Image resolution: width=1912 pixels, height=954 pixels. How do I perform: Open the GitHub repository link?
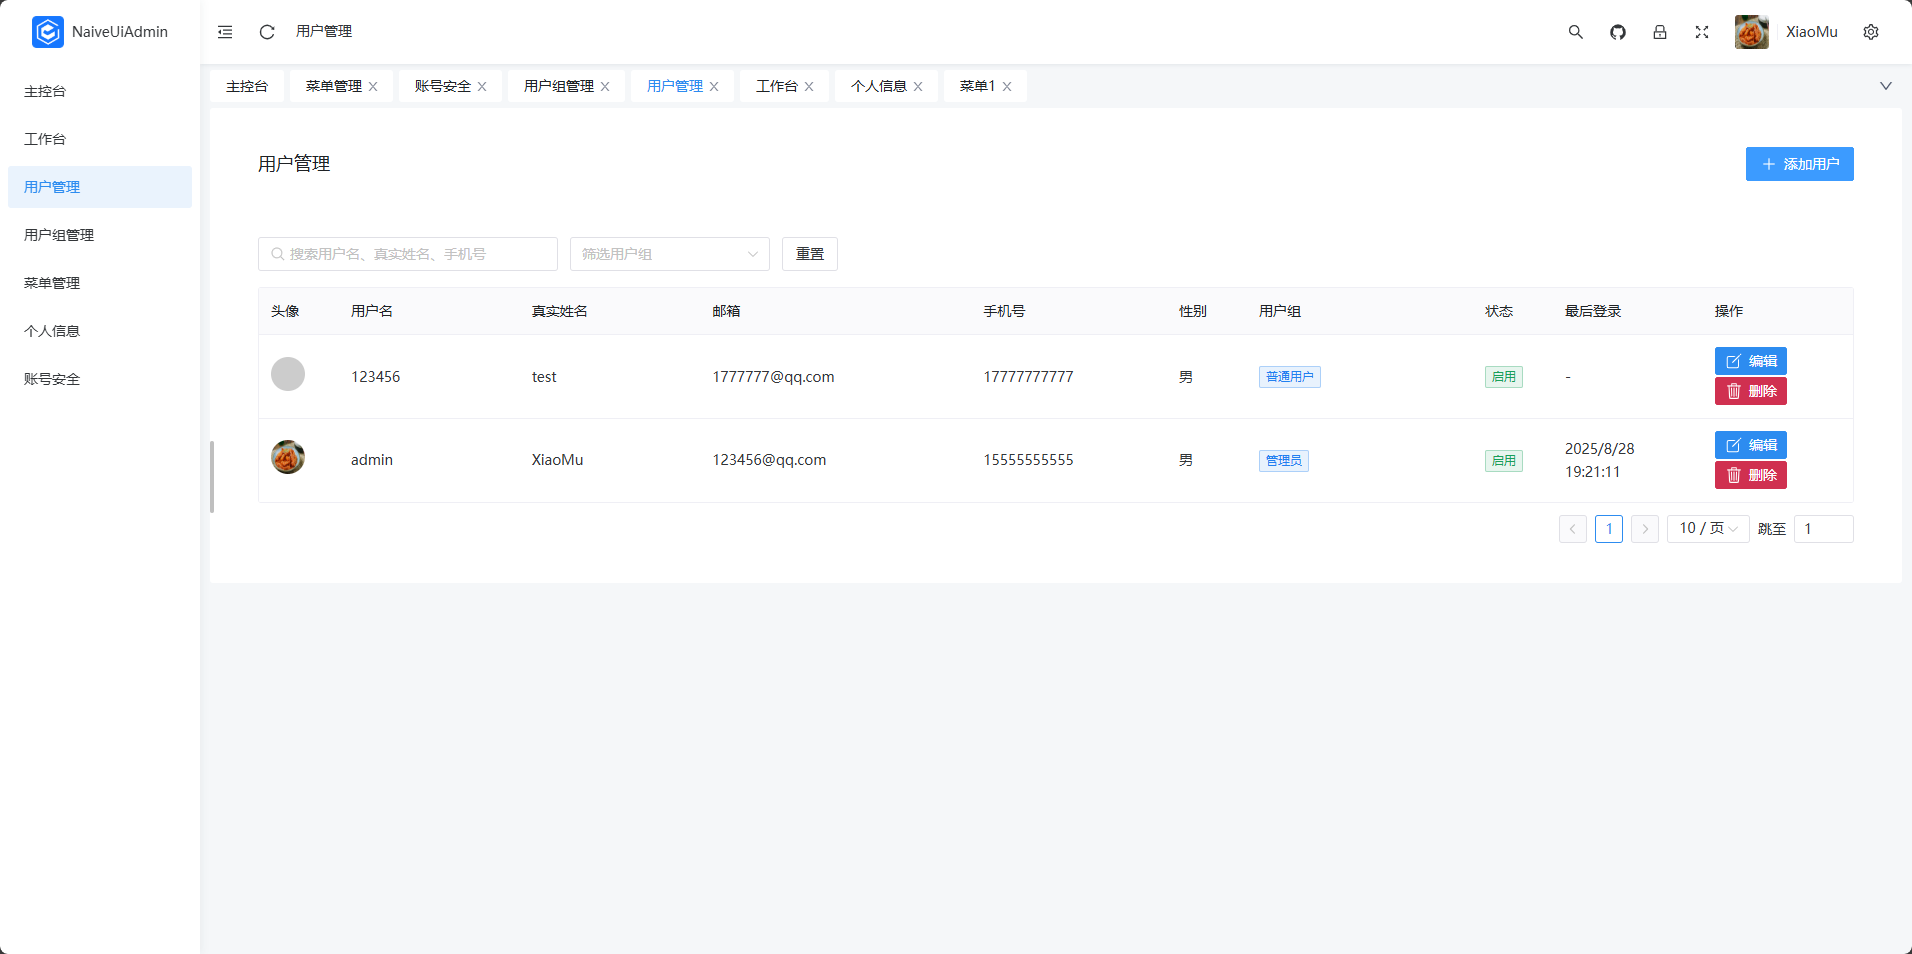[1617, 31]
